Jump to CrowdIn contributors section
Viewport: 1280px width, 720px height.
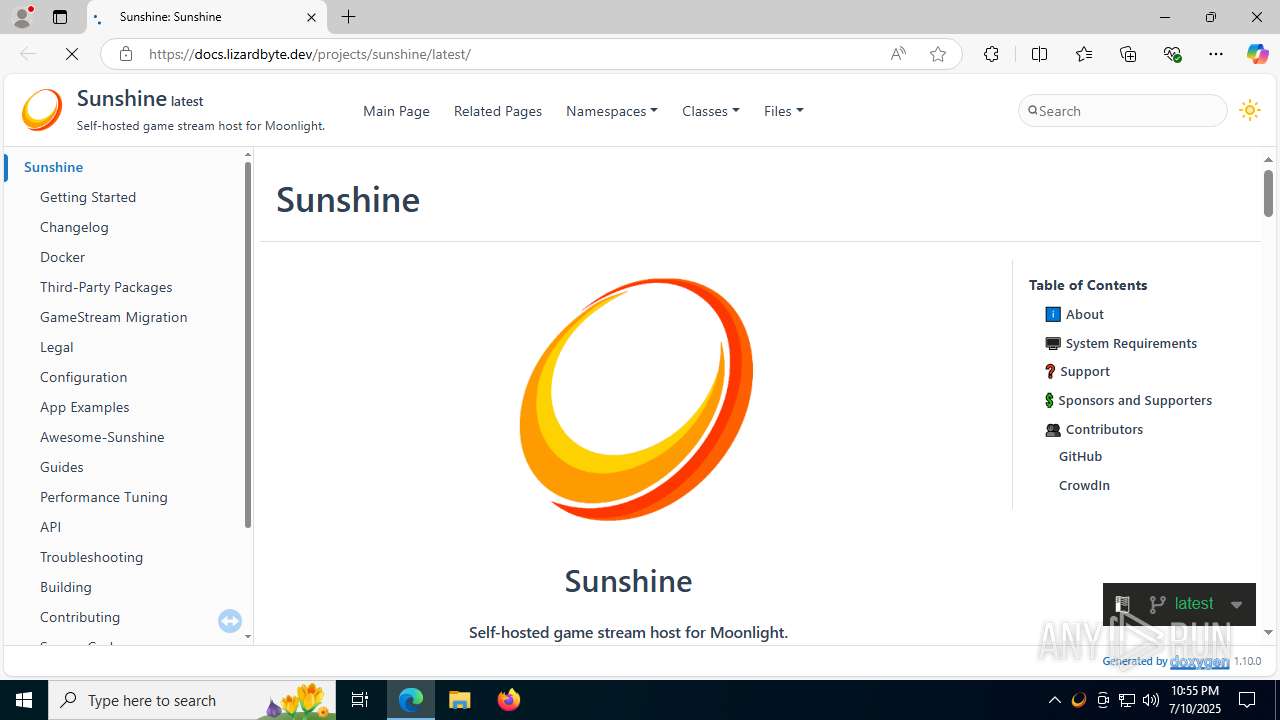pyautogui.click(x=1085, y=485)
